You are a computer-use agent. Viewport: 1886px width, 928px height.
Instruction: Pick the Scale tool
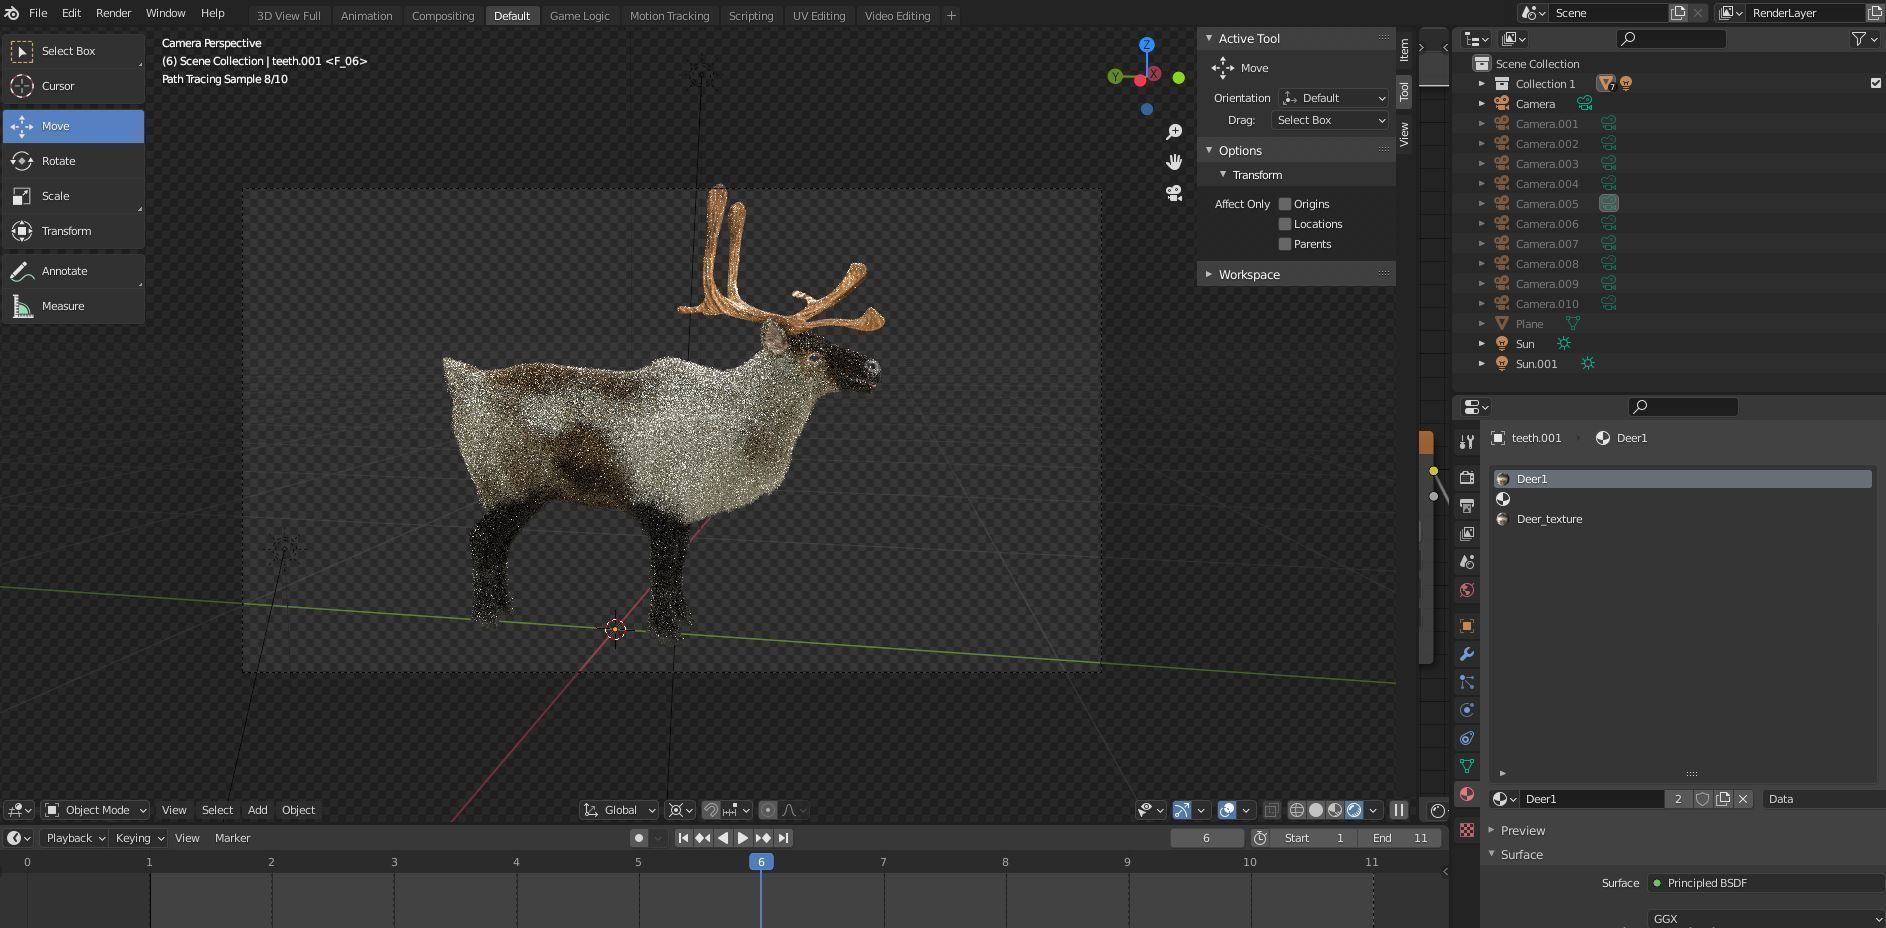pos(73,196)
